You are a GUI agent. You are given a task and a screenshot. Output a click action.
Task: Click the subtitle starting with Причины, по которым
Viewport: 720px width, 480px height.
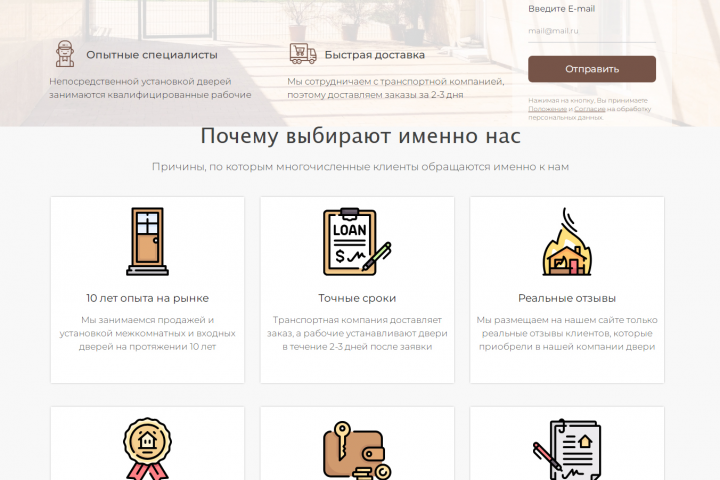coord(360,167)
